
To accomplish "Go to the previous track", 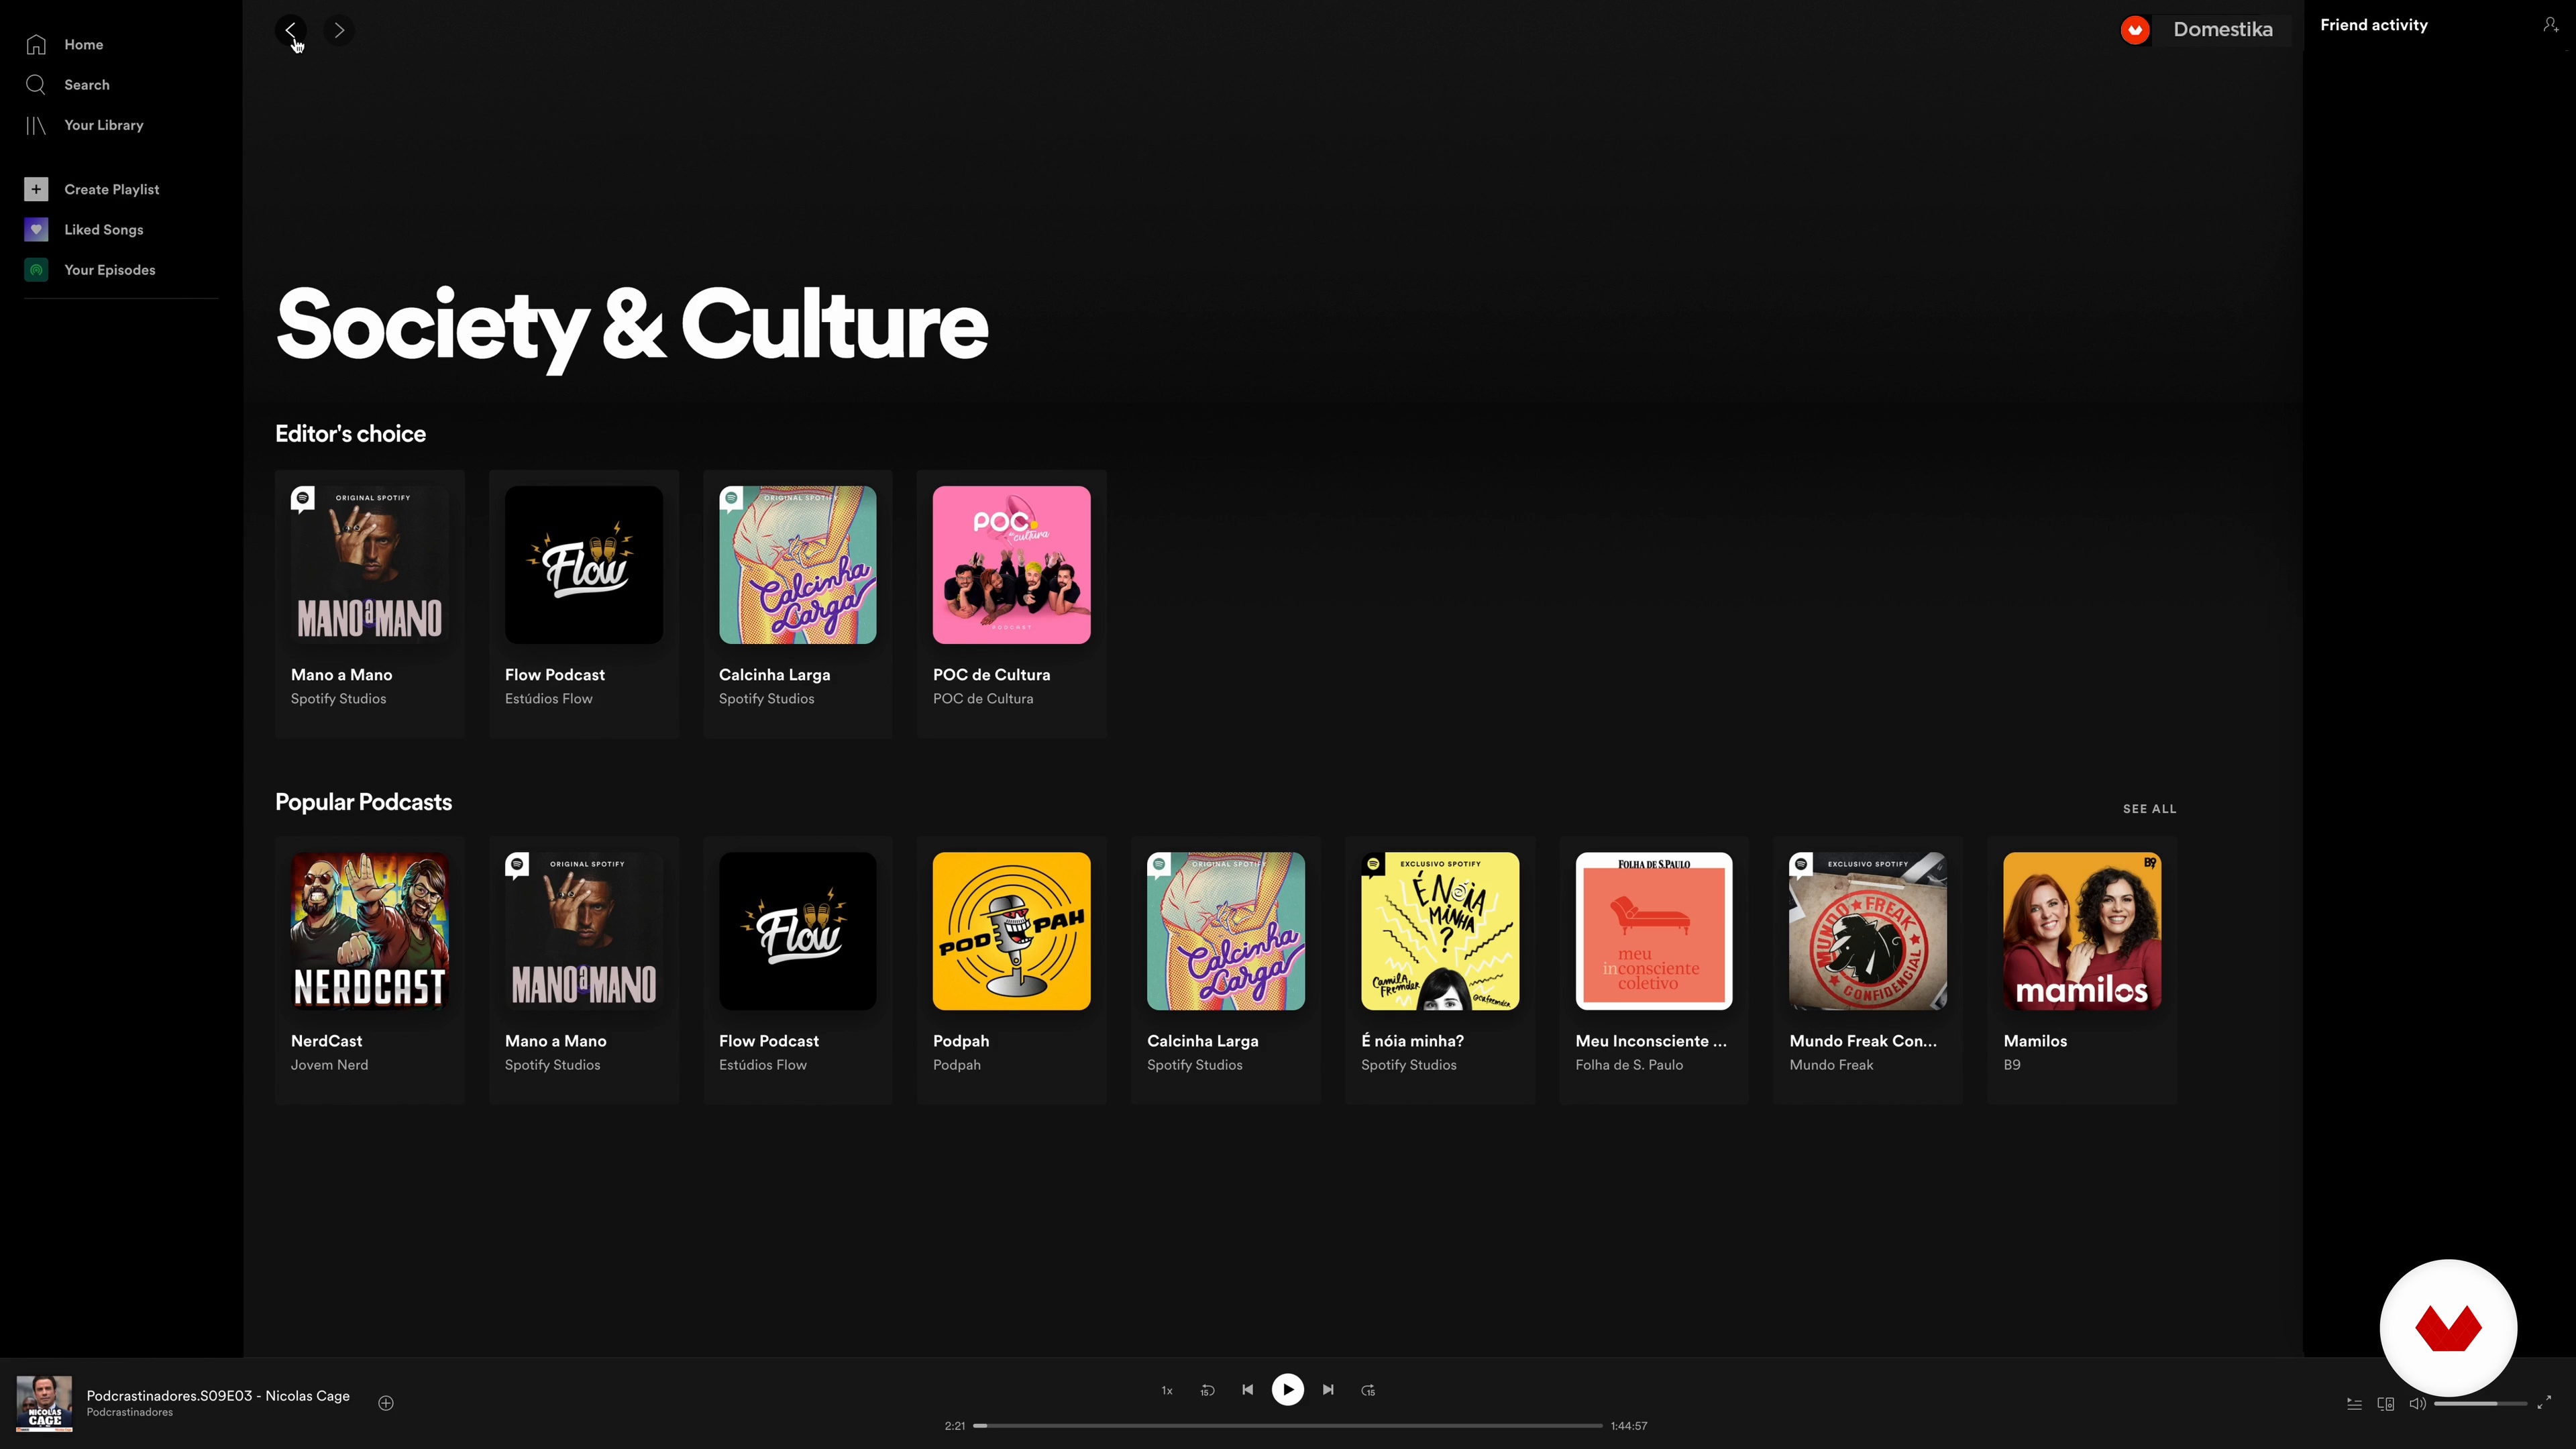I will (x=1247, y=1389).
